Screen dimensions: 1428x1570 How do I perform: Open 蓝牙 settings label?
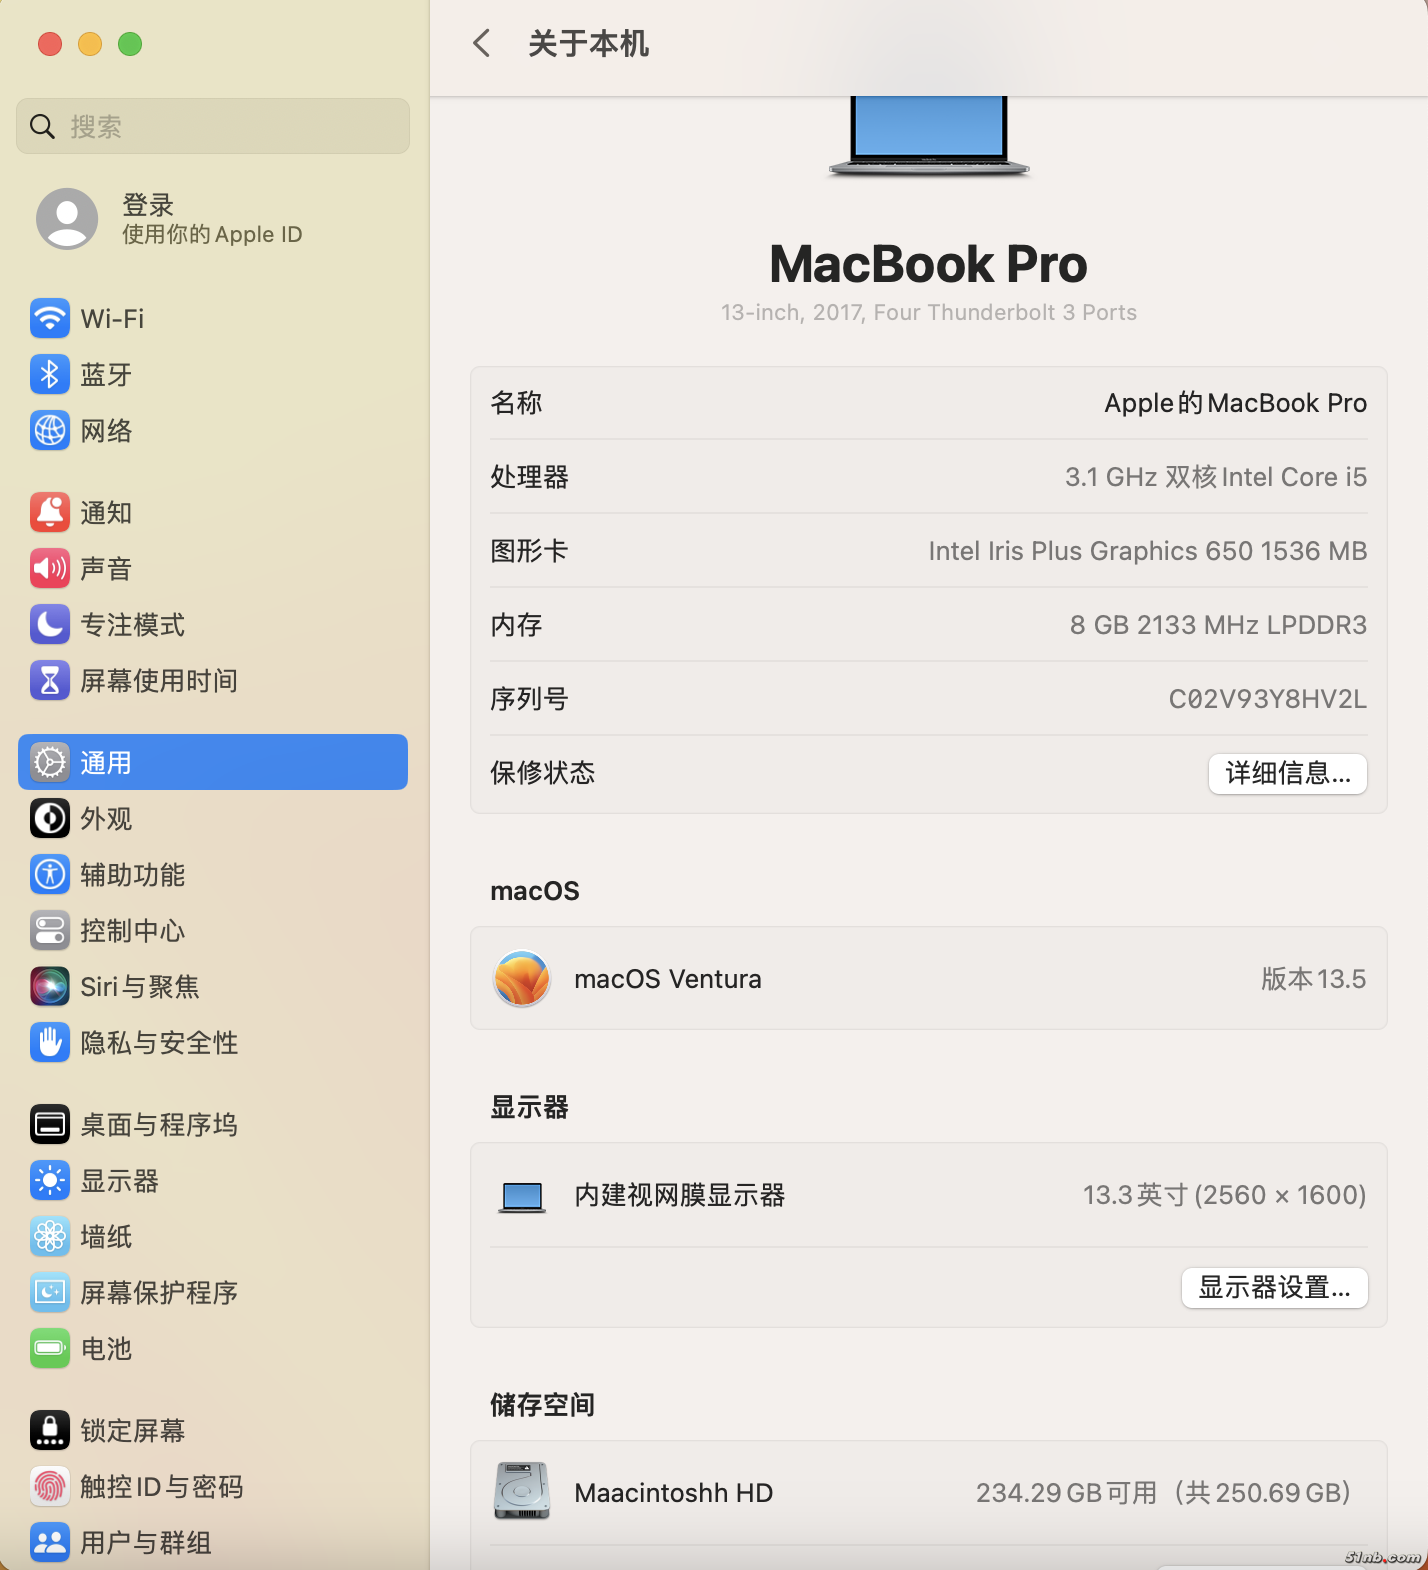click(106, 375)
